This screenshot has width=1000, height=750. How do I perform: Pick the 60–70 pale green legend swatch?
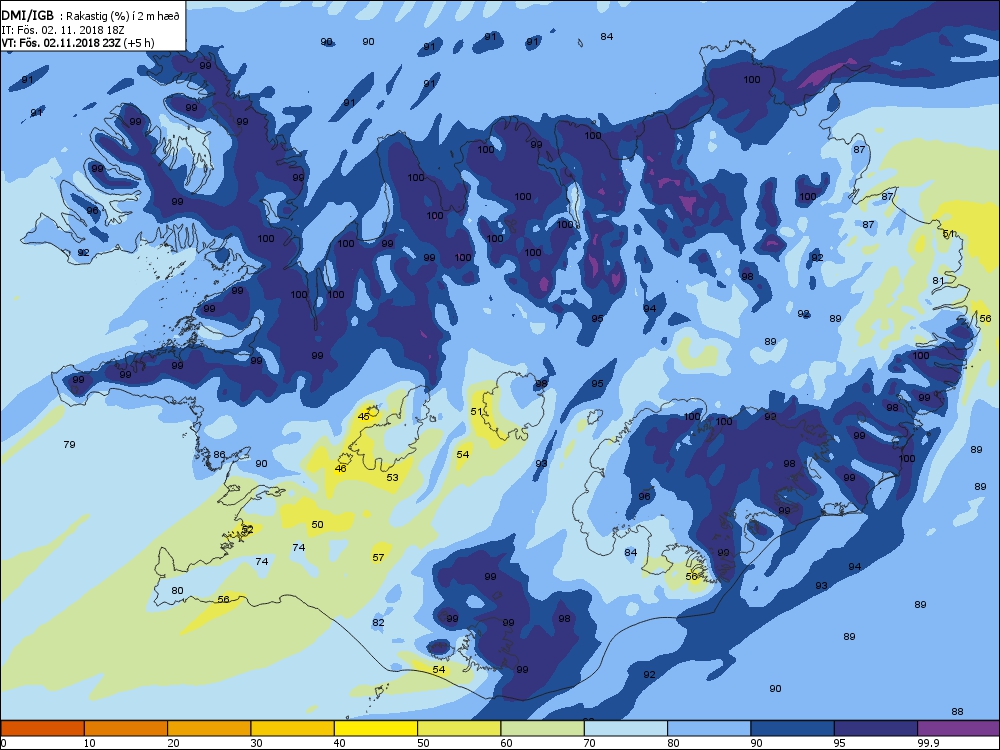pyautogui.click(x=543, y=728)
